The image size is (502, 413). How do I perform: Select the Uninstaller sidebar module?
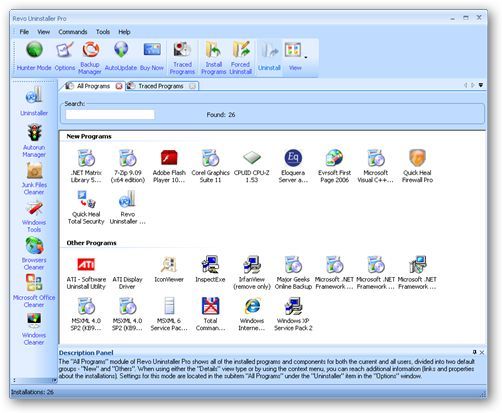(x=34, y=101)
